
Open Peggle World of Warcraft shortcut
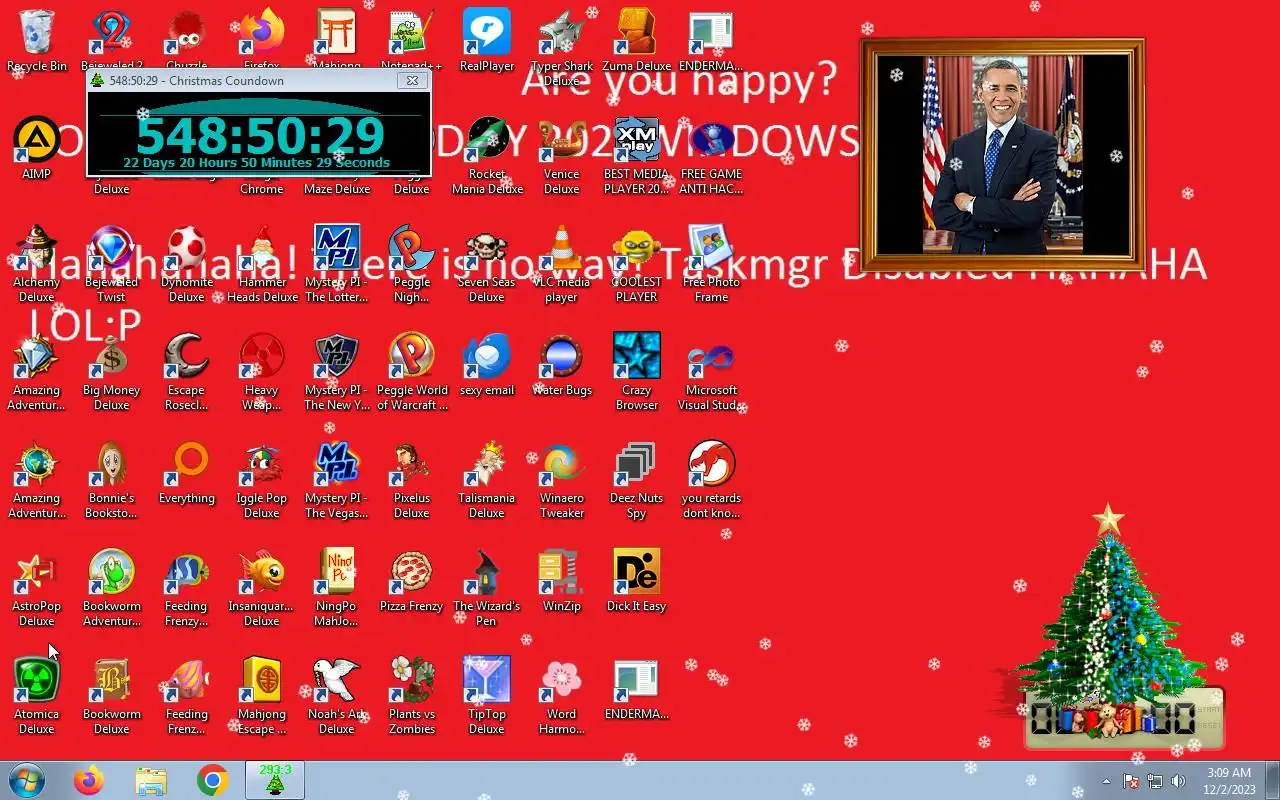(x=412, y=371)
